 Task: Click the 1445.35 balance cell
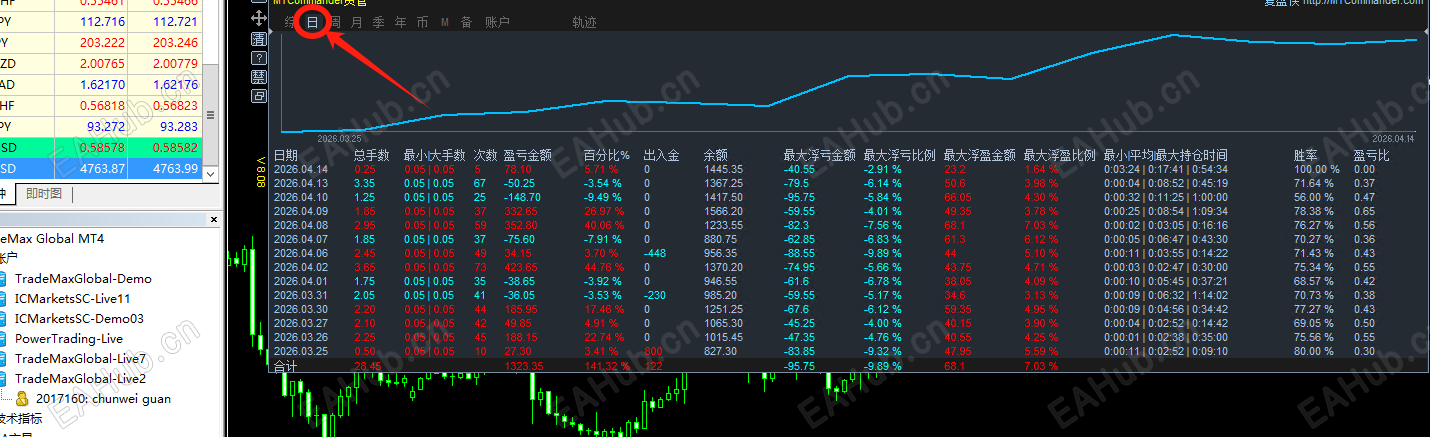[723, 170]
